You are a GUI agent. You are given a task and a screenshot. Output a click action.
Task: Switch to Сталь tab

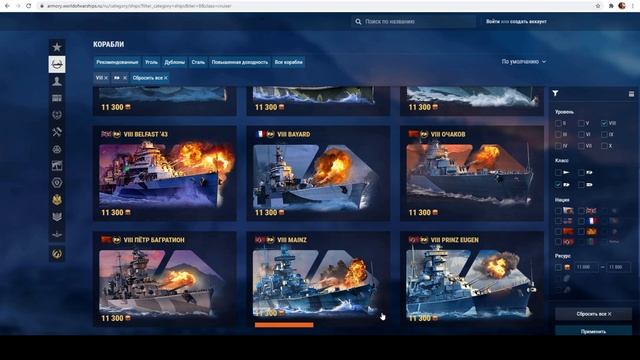click(198, 62)
